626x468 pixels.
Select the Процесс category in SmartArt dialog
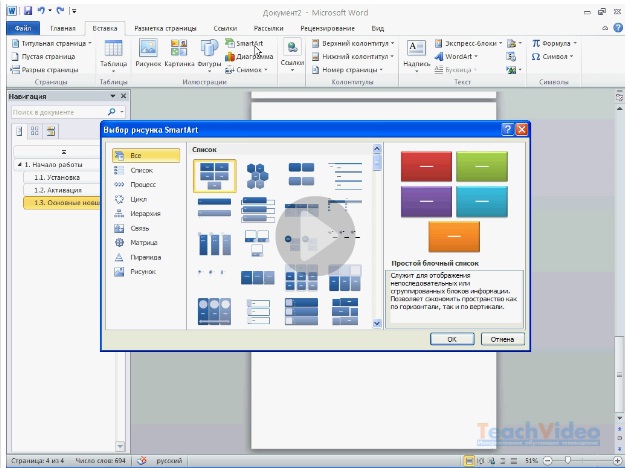[146, 185]
